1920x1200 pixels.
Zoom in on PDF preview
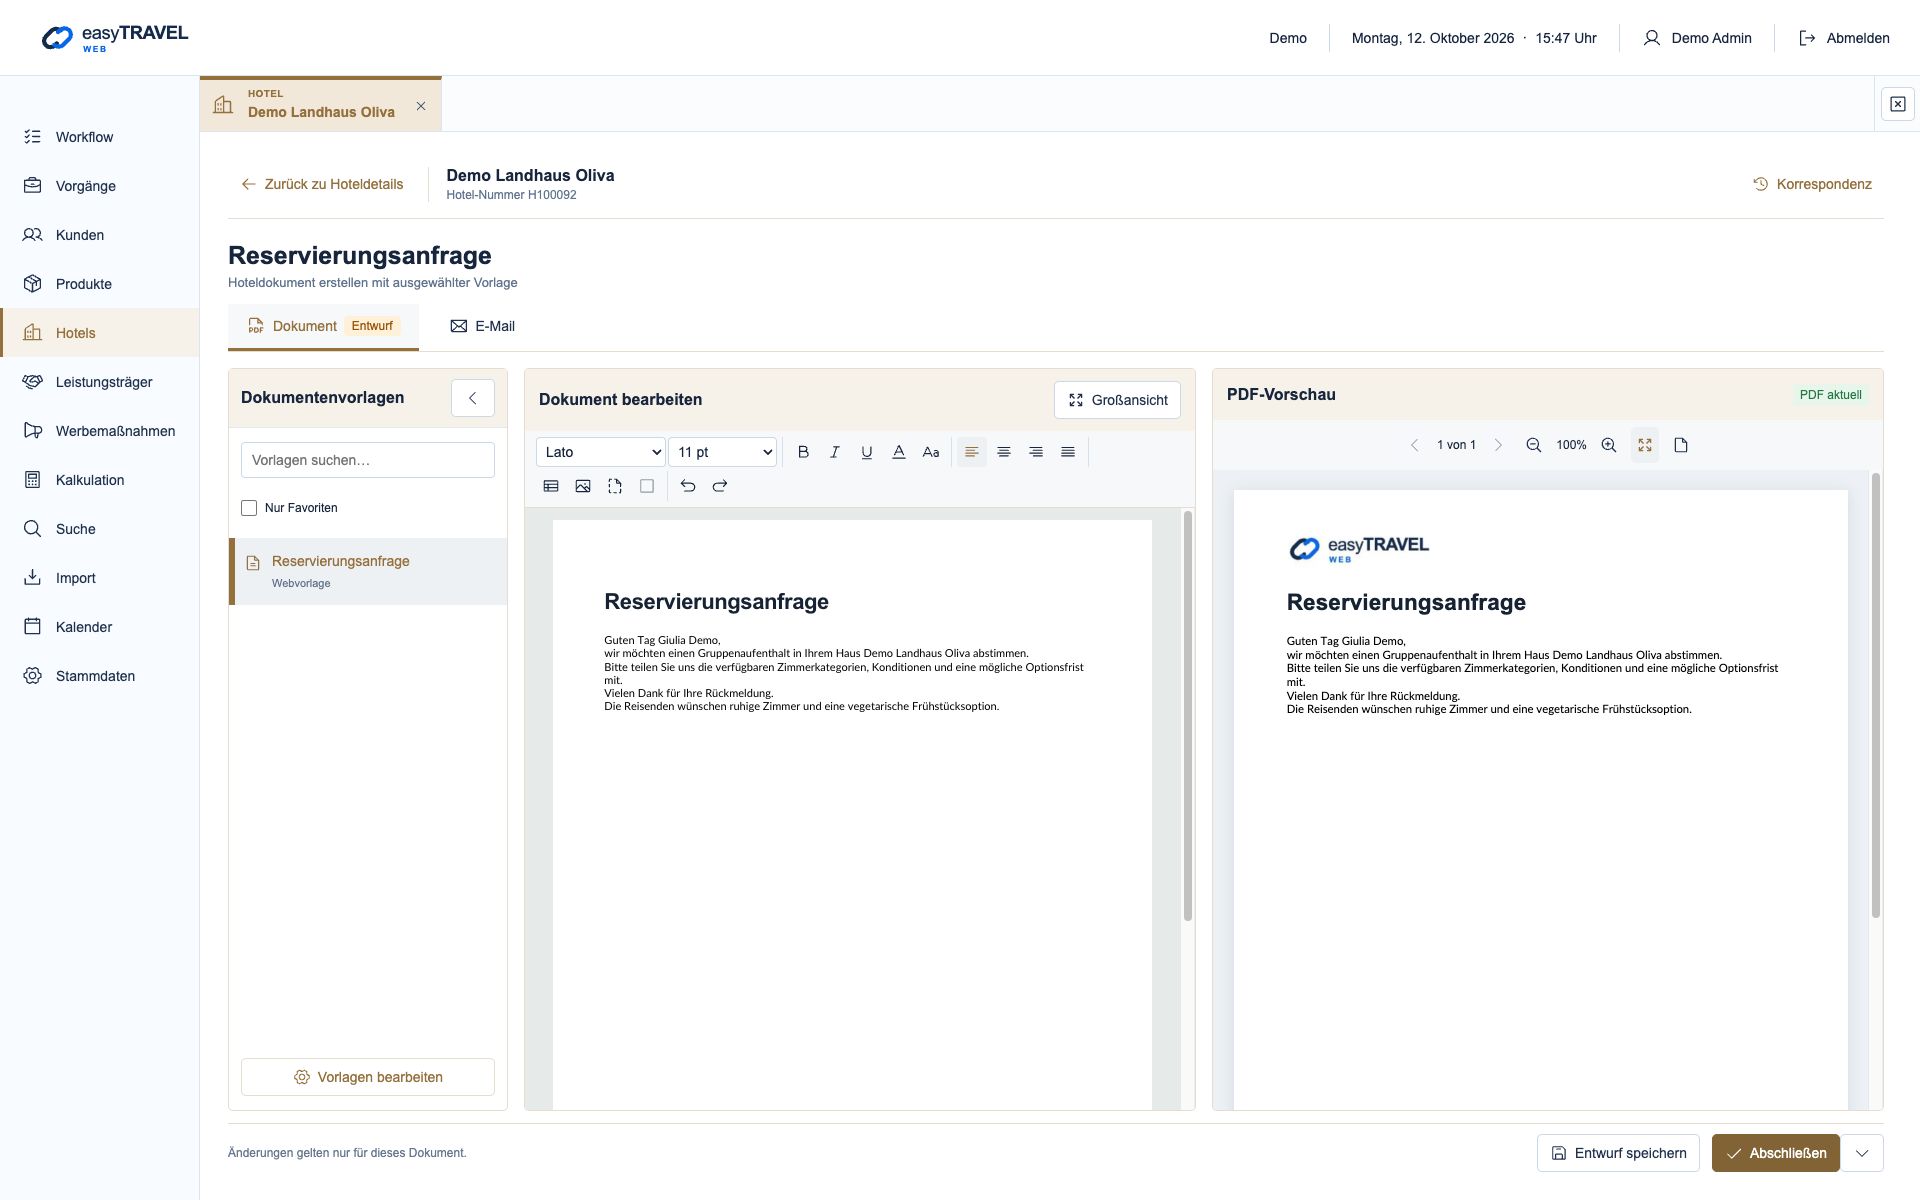coord(1609,445)
